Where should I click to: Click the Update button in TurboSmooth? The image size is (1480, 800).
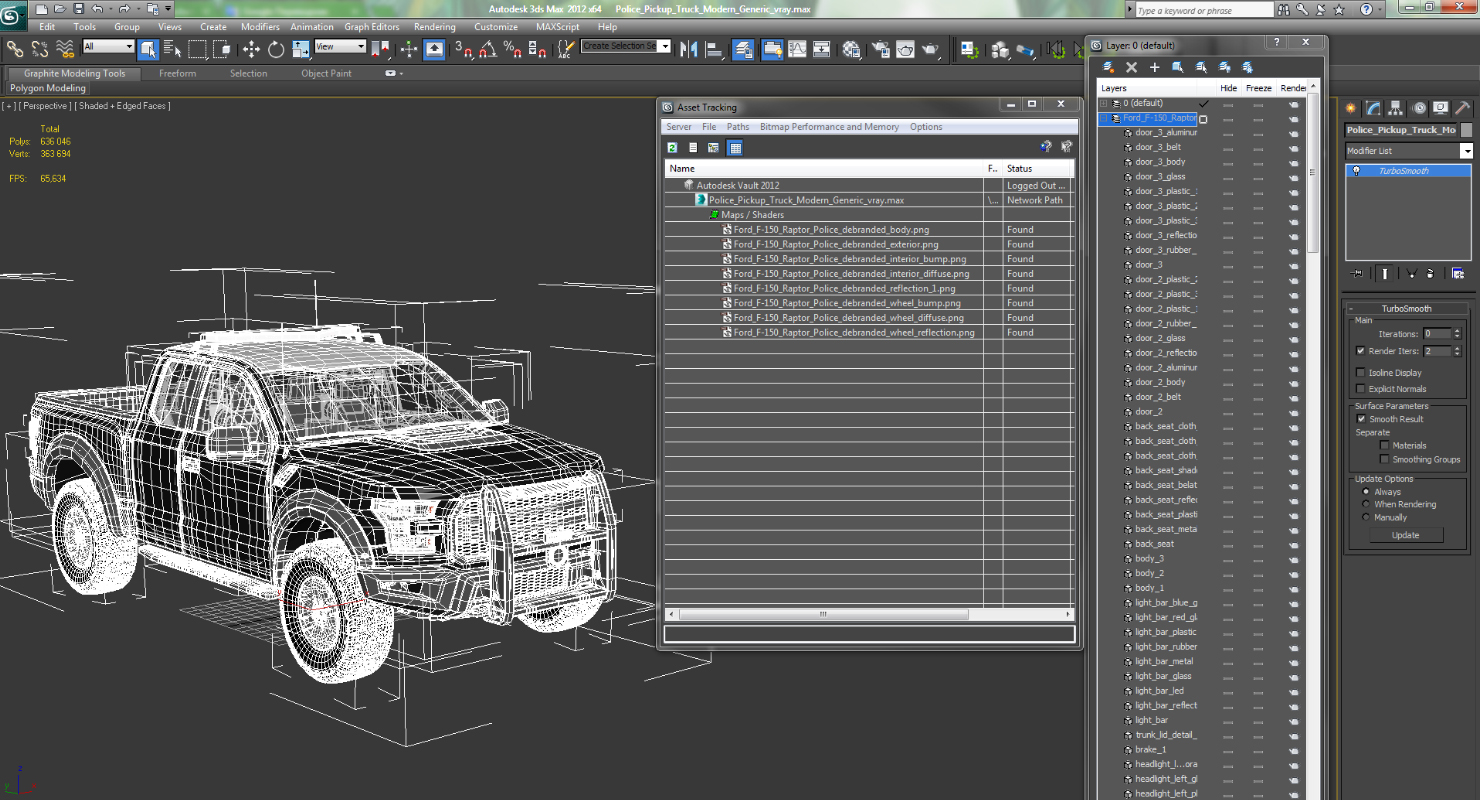pos(1405,535)
